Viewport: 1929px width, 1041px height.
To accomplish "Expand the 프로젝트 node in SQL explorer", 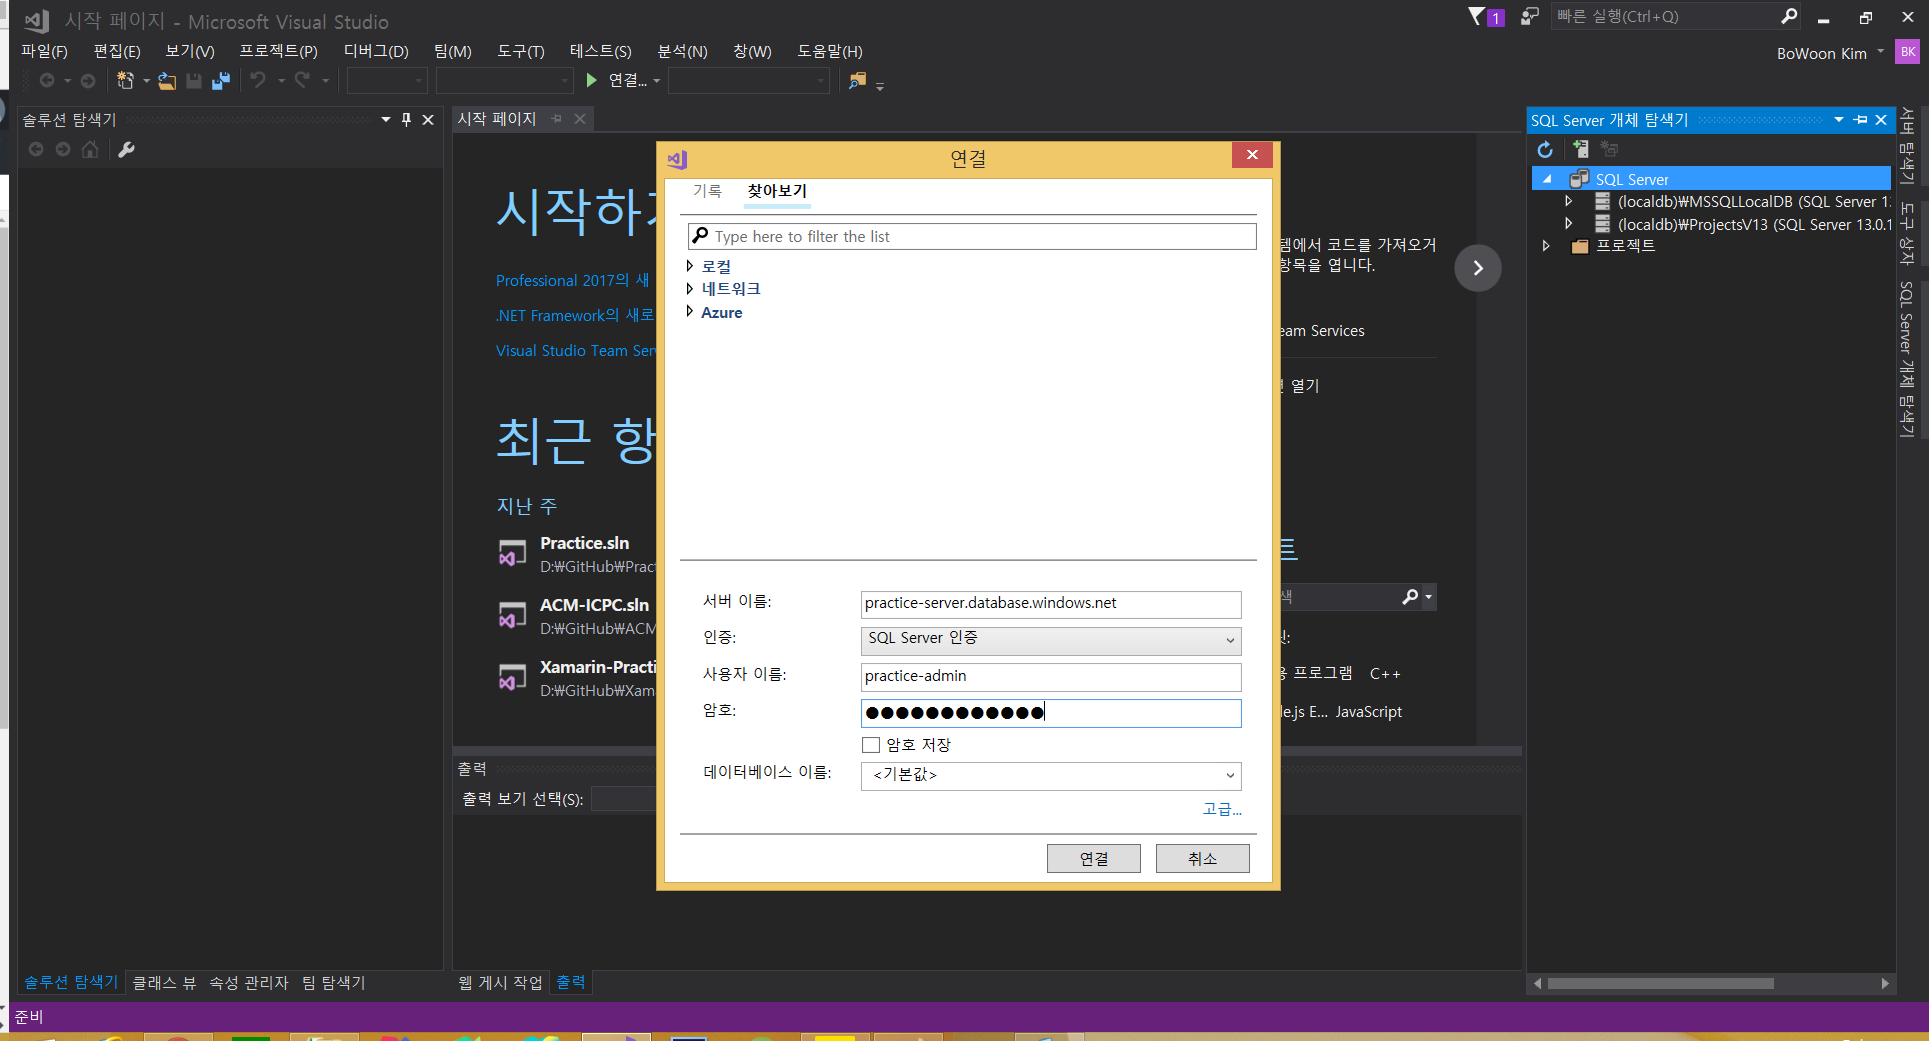I will (x=1546, y=246).
